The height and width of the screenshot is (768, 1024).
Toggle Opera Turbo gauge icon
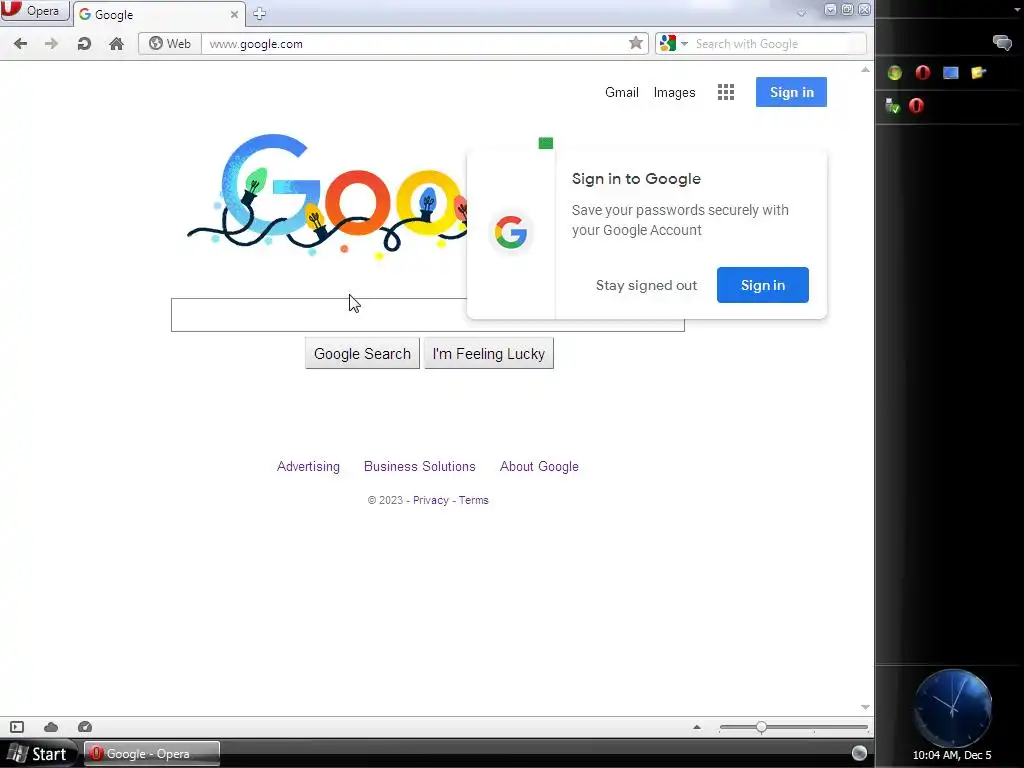[85, 727]
